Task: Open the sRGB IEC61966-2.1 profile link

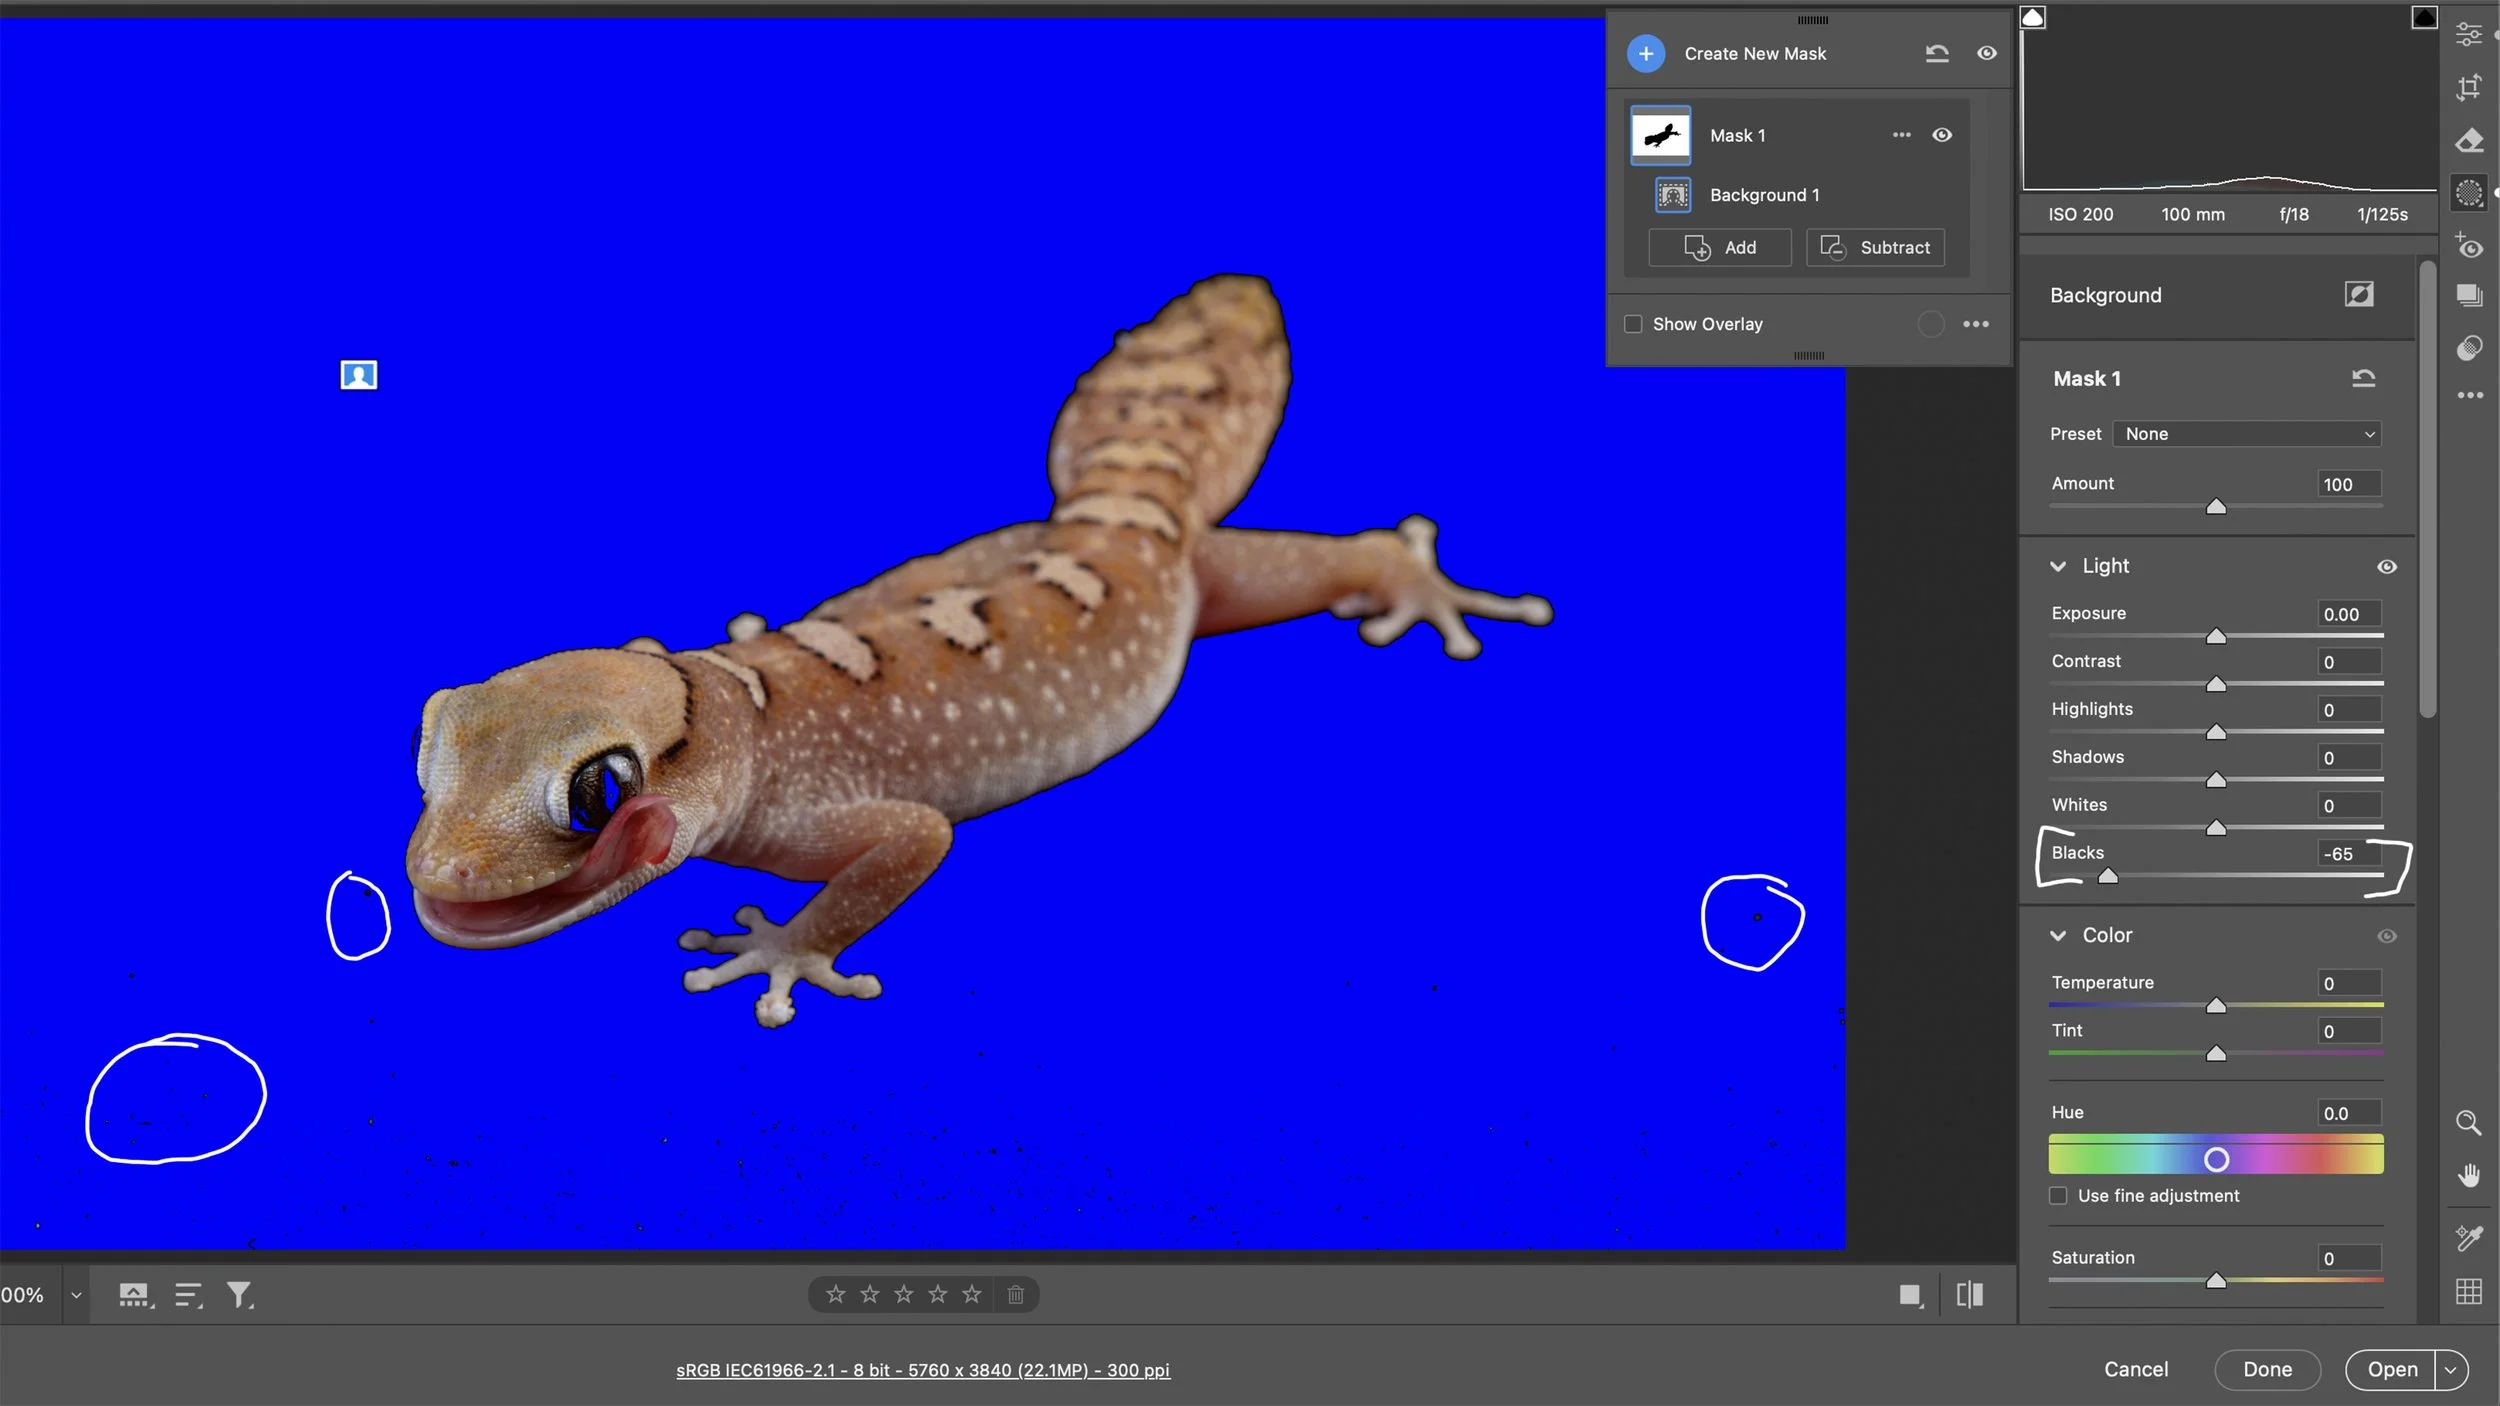Action: (x=922, y=1369)
